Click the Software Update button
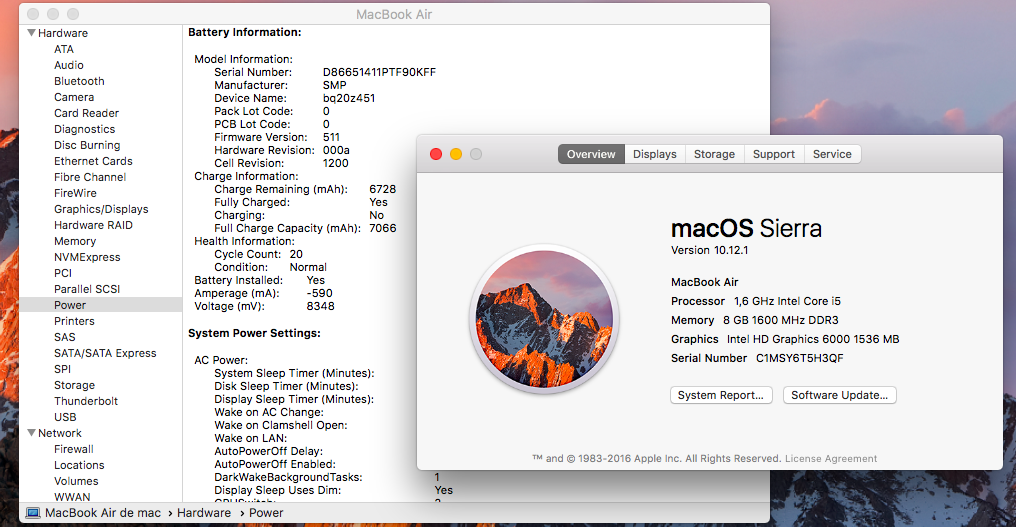This screenshot has width=1016, height=527. (x=839, y=395)
